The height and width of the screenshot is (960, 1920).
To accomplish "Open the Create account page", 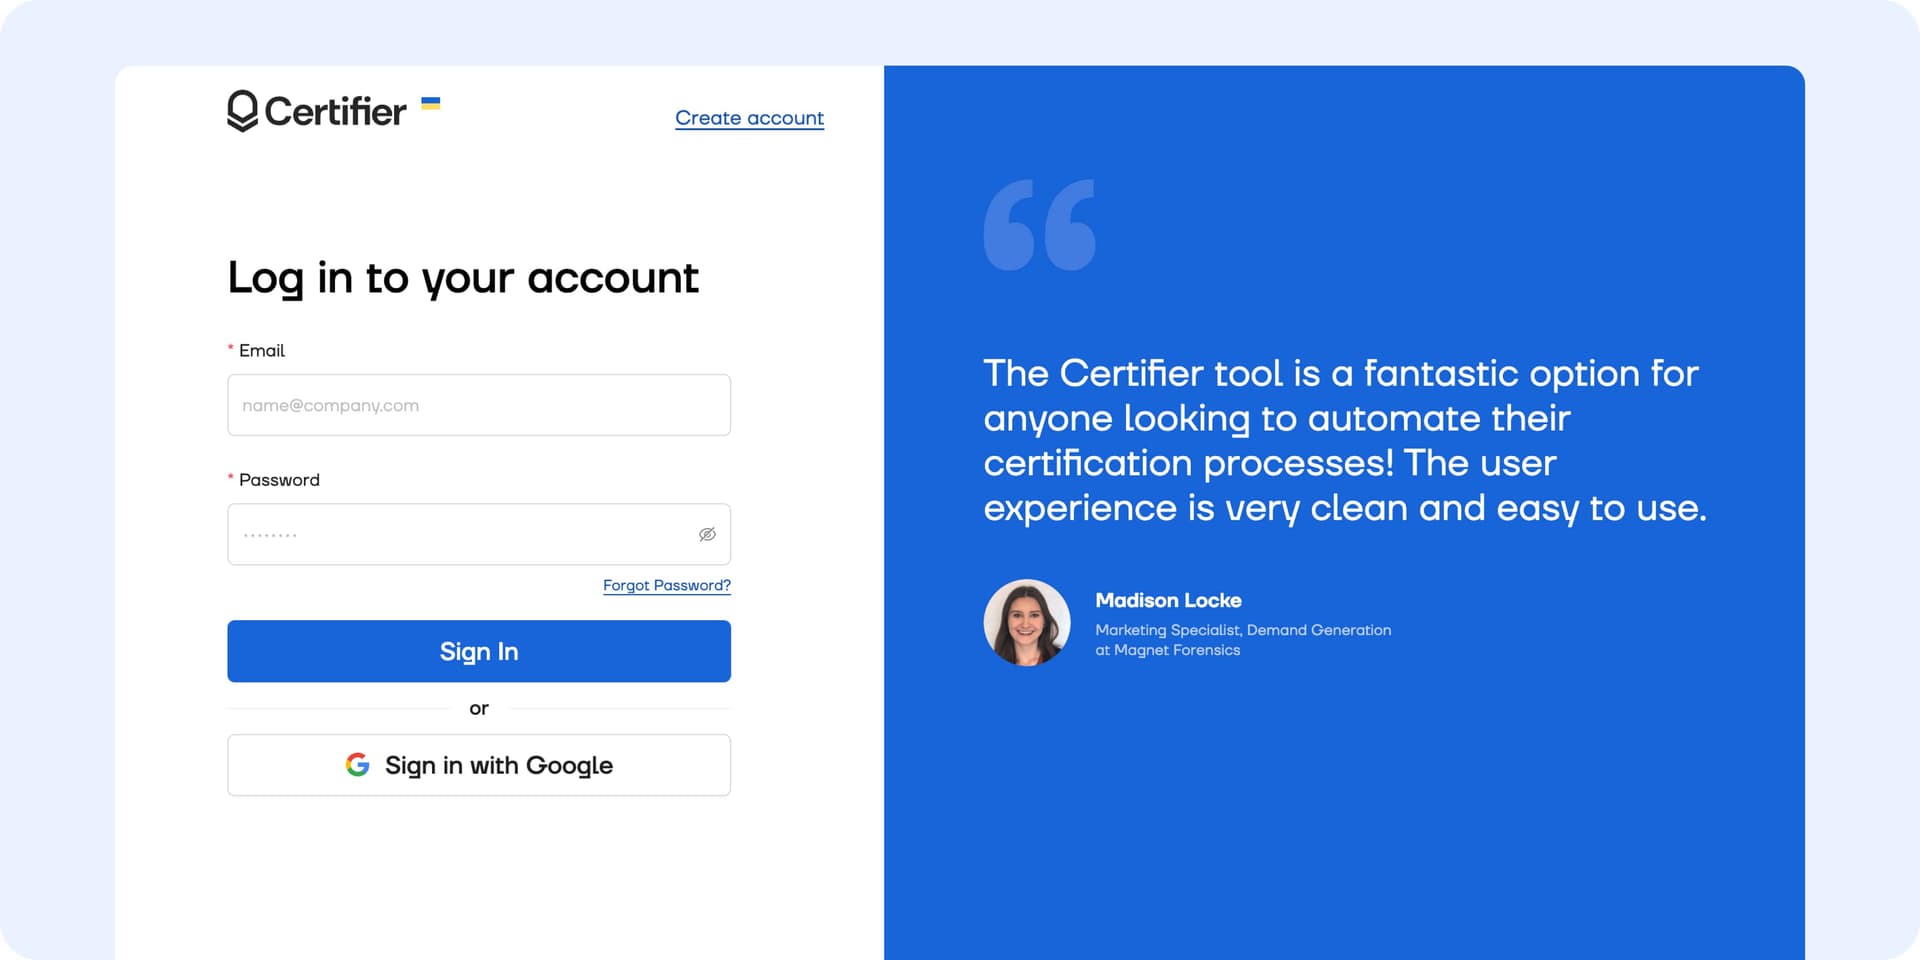I will pyautogui.click(x=749, y=118).
